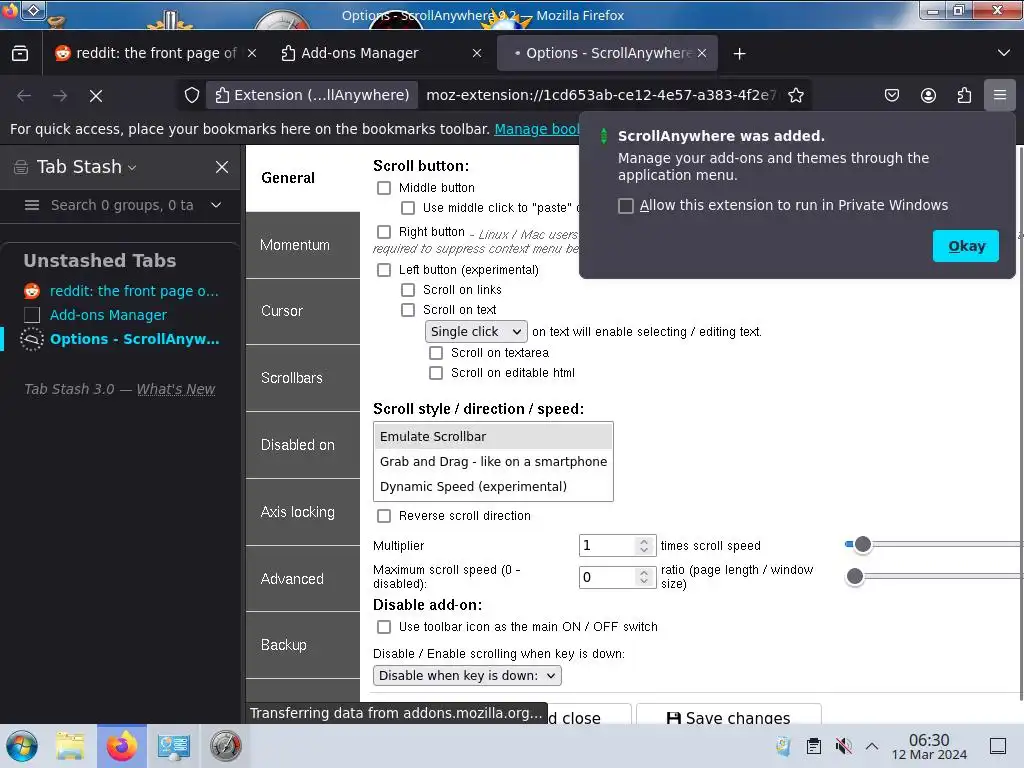Toggle Scroll on text checkbox
This screenshot has height=768, width=1024.
[408, 310]
